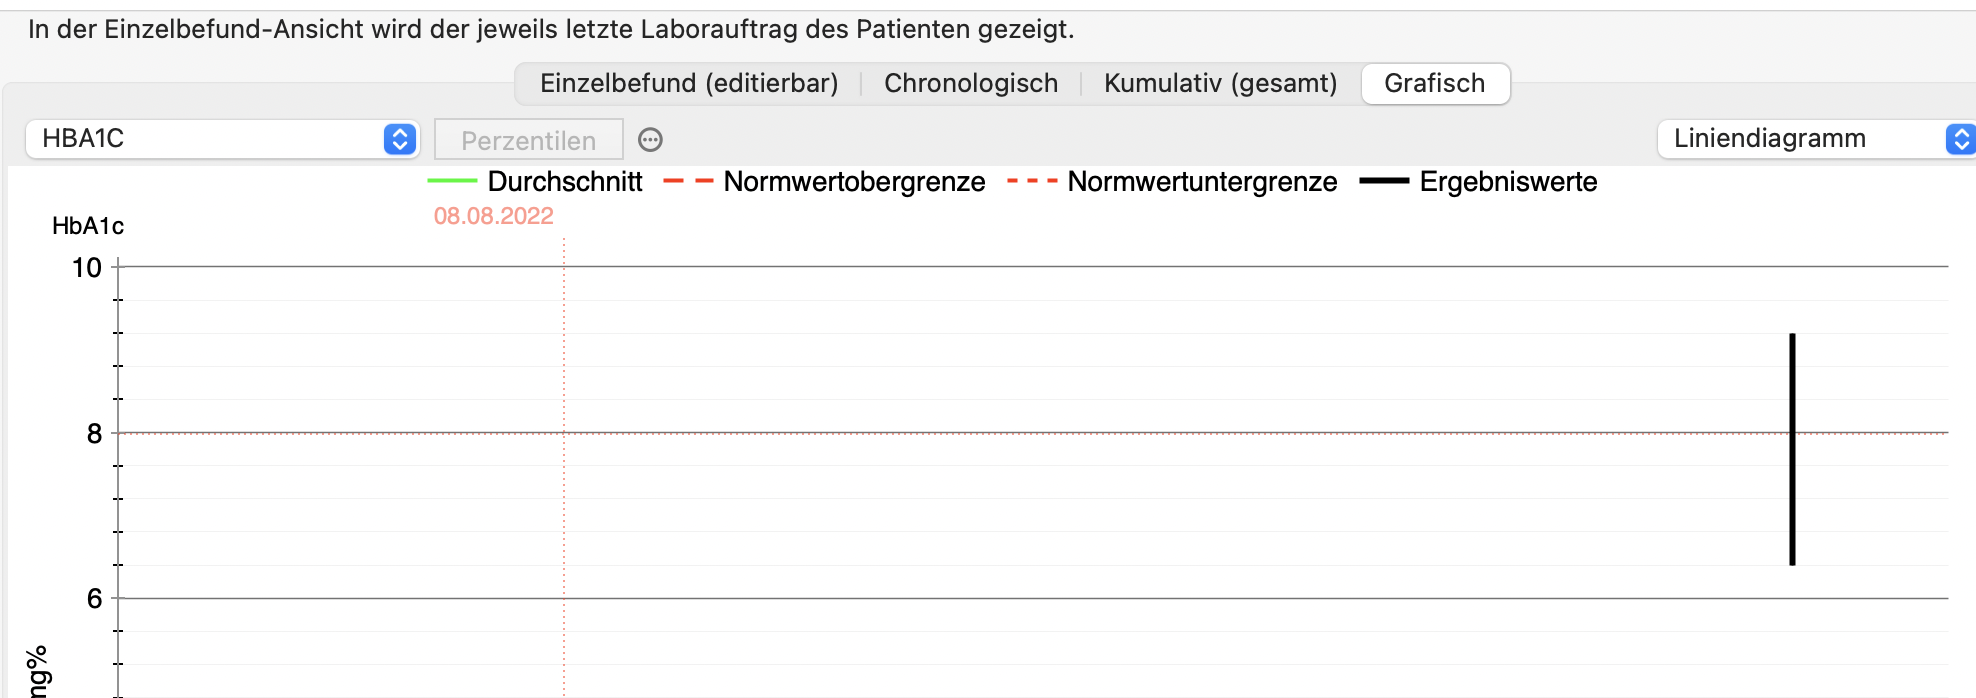Toggle the Ergebniswerte legend label

(x=1508, y=182)
